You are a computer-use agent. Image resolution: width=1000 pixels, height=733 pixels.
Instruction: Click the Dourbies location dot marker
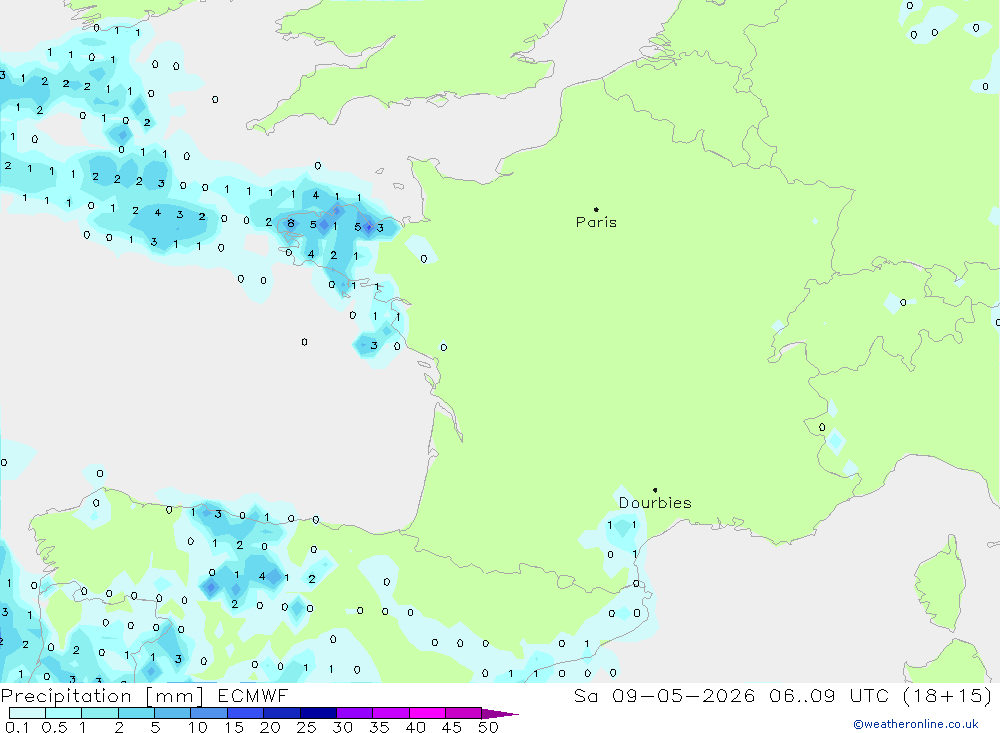655,490
